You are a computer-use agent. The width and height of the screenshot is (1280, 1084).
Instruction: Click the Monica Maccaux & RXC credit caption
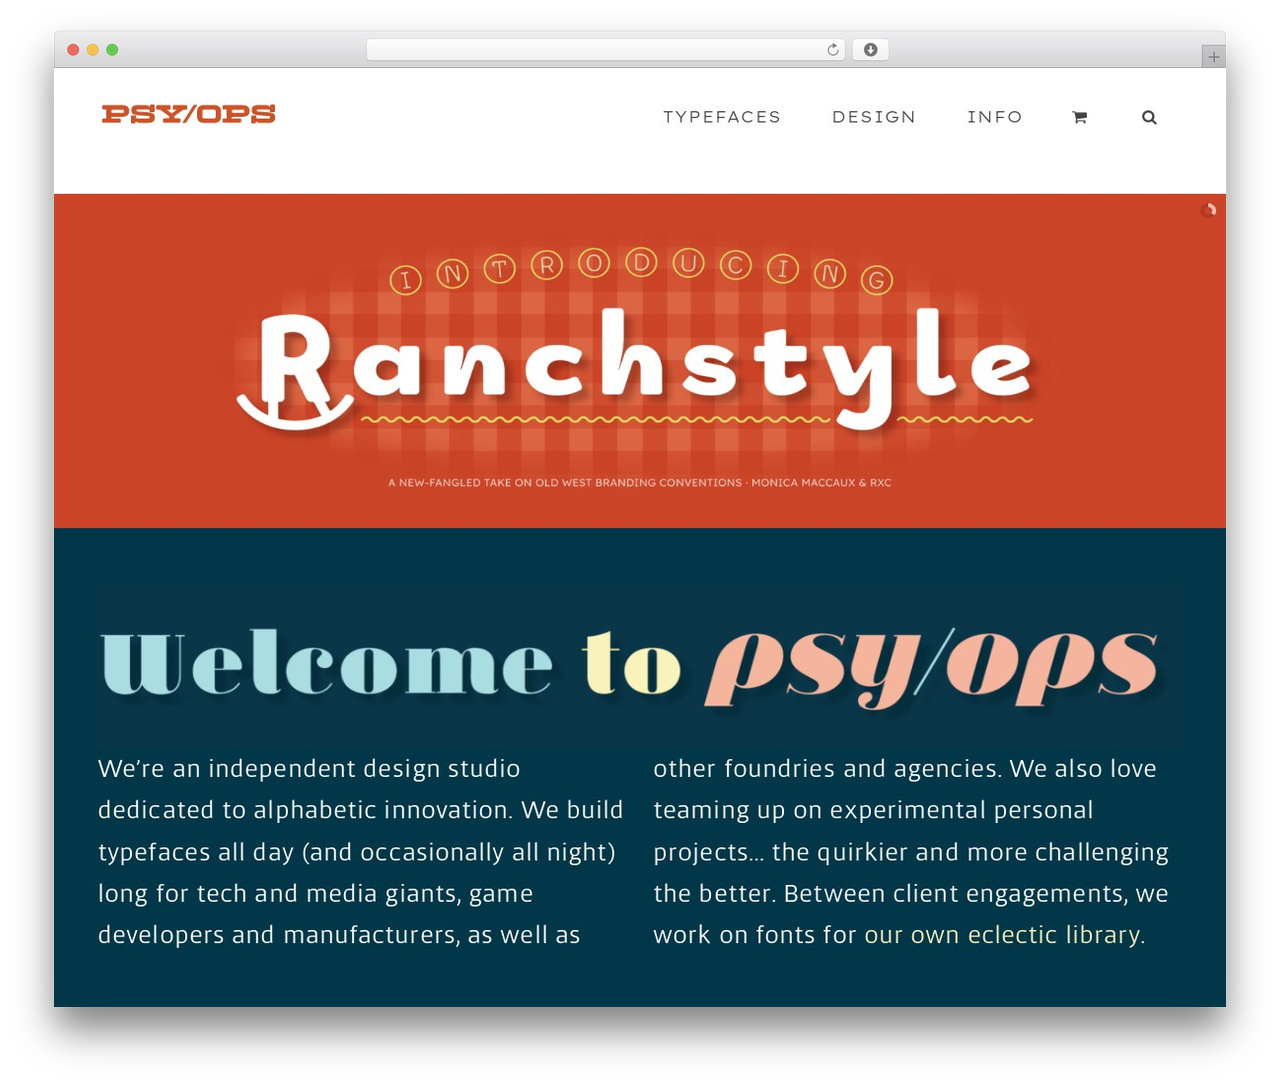point(639,482)
